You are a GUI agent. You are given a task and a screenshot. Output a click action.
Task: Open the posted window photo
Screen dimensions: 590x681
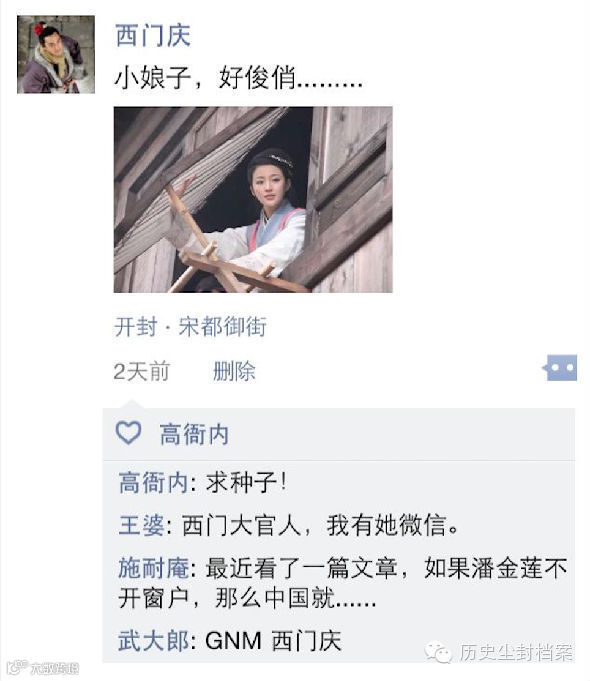click(x=253, y=199)
